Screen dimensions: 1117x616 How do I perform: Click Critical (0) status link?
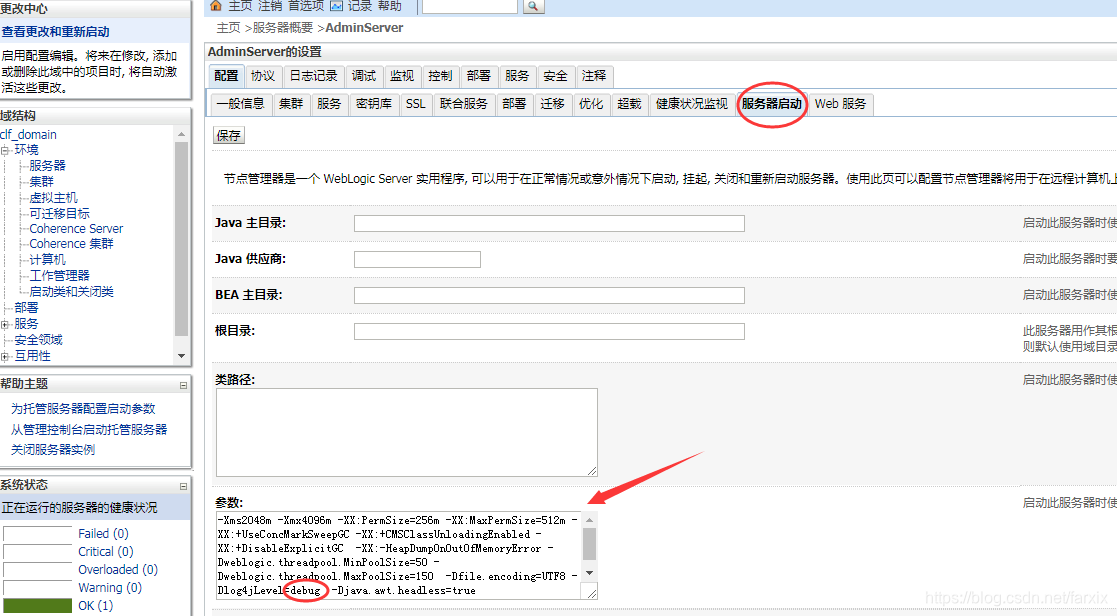click(105, 551)
